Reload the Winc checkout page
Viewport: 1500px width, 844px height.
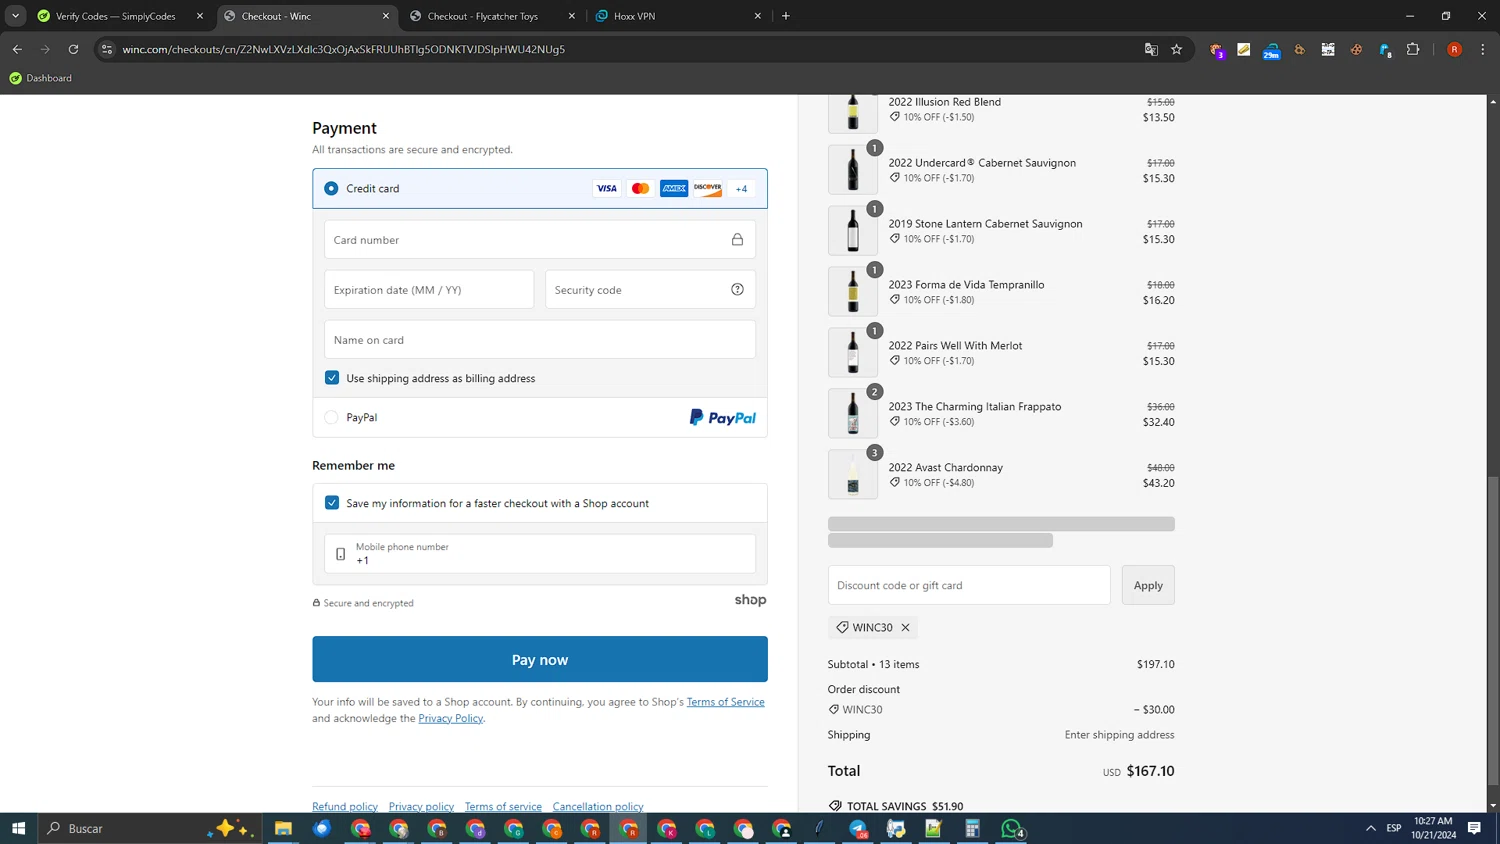coord(73,49)
